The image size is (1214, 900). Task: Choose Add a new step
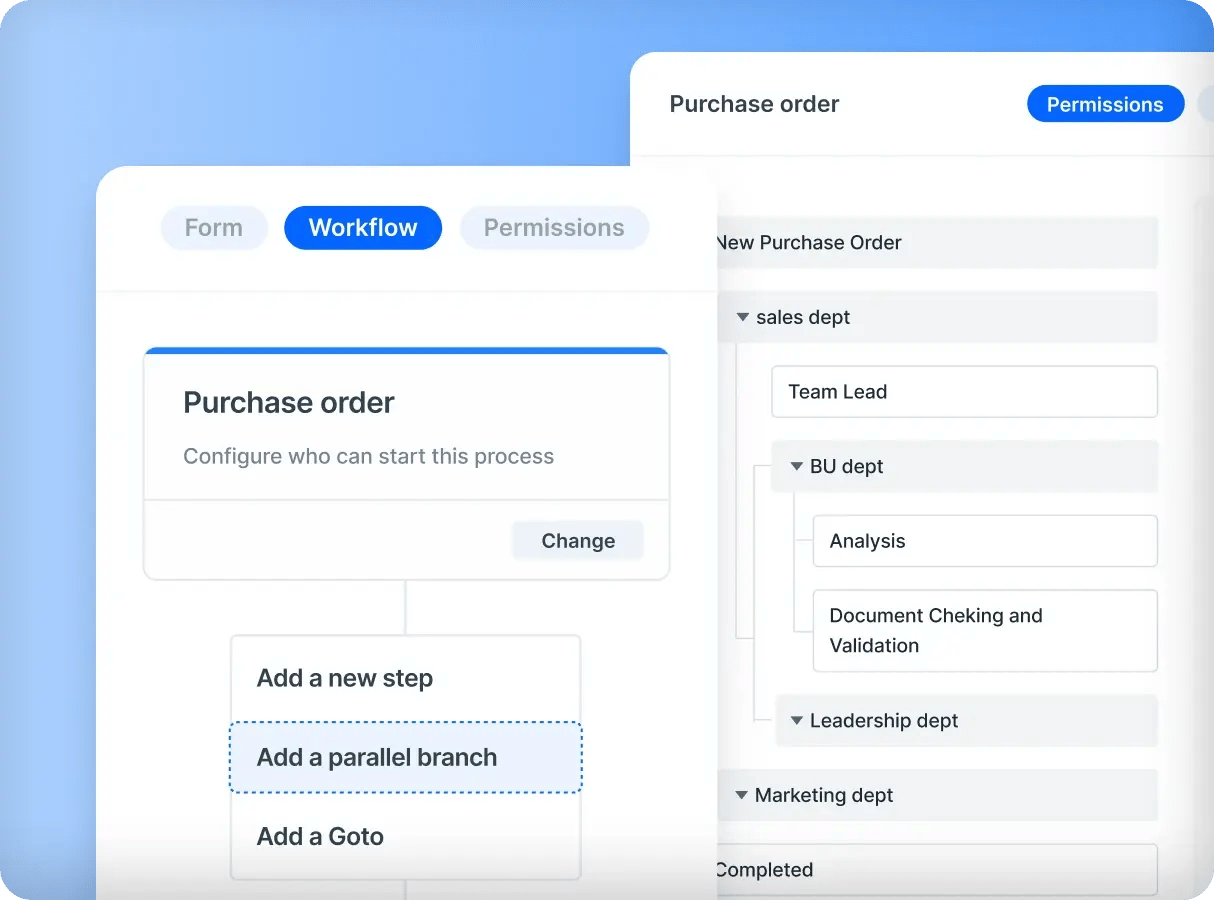click(406, 678)
